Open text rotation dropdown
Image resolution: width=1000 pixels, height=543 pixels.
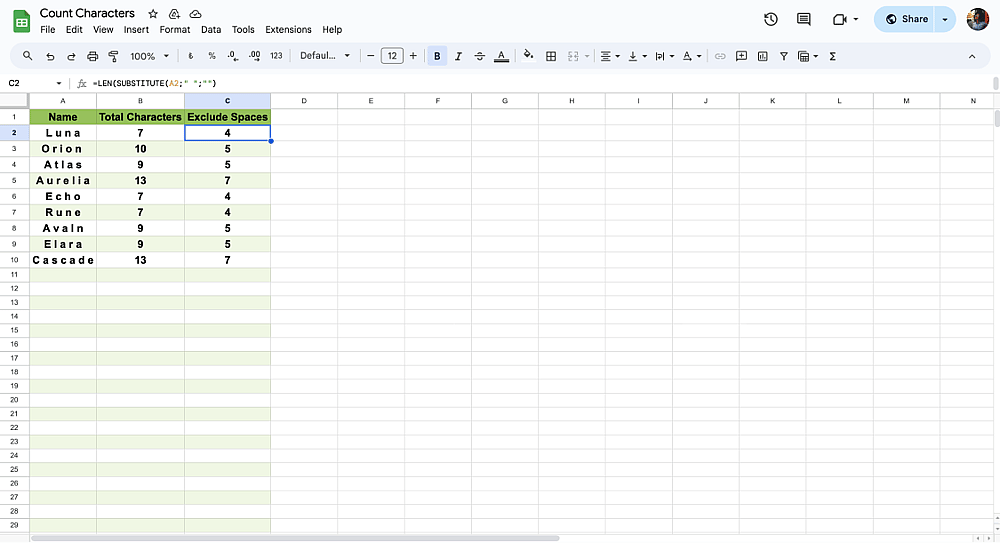pos(692,56)
